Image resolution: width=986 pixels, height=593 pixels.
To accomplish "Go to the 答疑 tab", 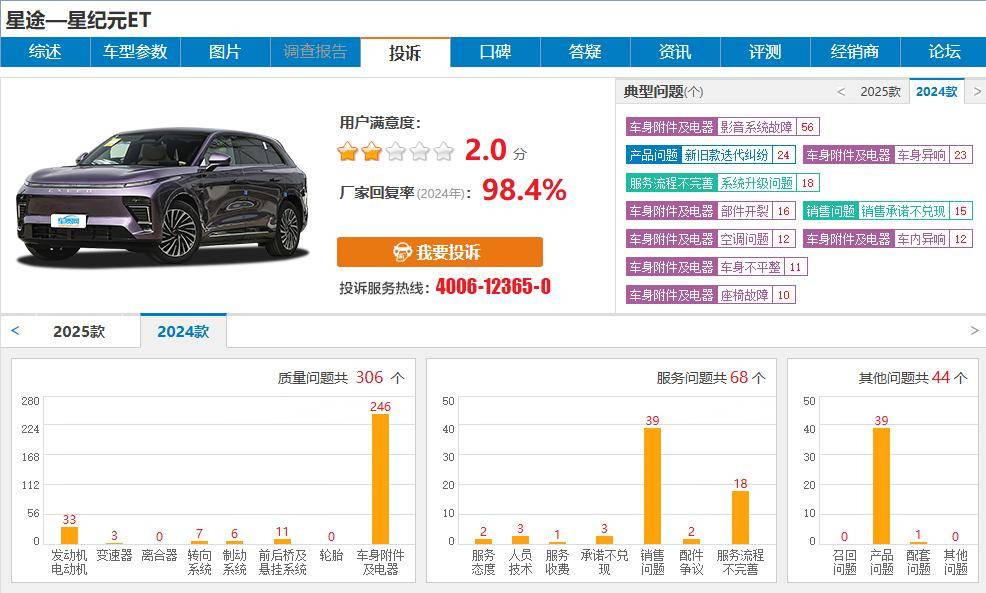I will [585, 52].
